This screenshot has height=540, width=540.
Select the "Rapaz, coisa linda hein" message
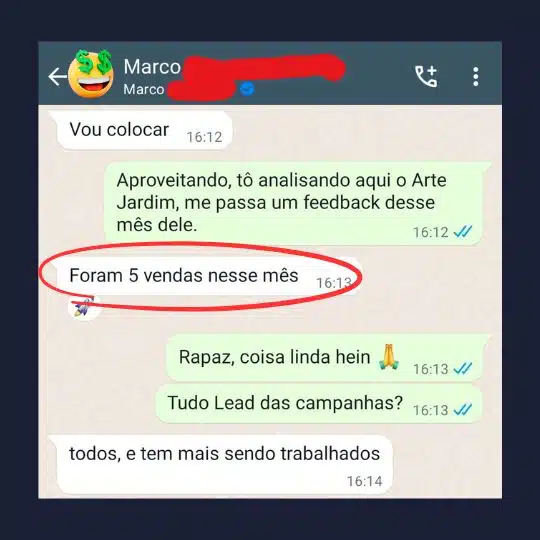[324, 358]
